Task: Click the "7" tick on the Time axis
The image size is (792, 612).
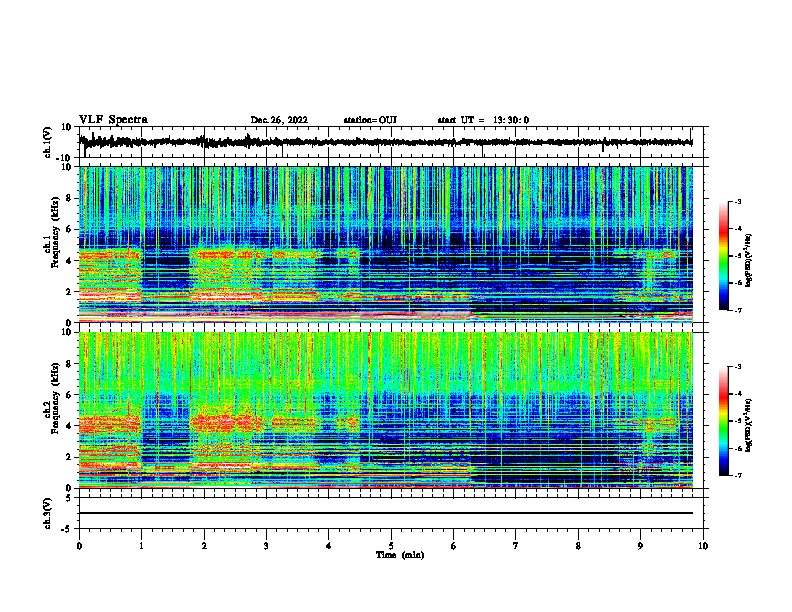Action: (x=516, y=546)
